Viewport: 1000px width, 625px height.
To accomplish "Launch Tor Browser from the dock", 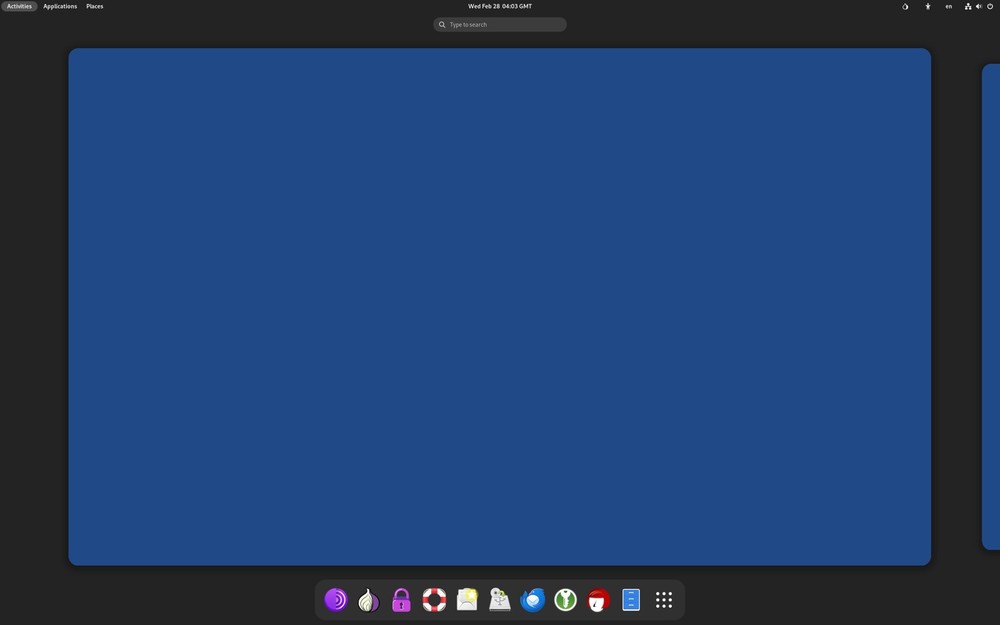I will (x=336, y=599).
